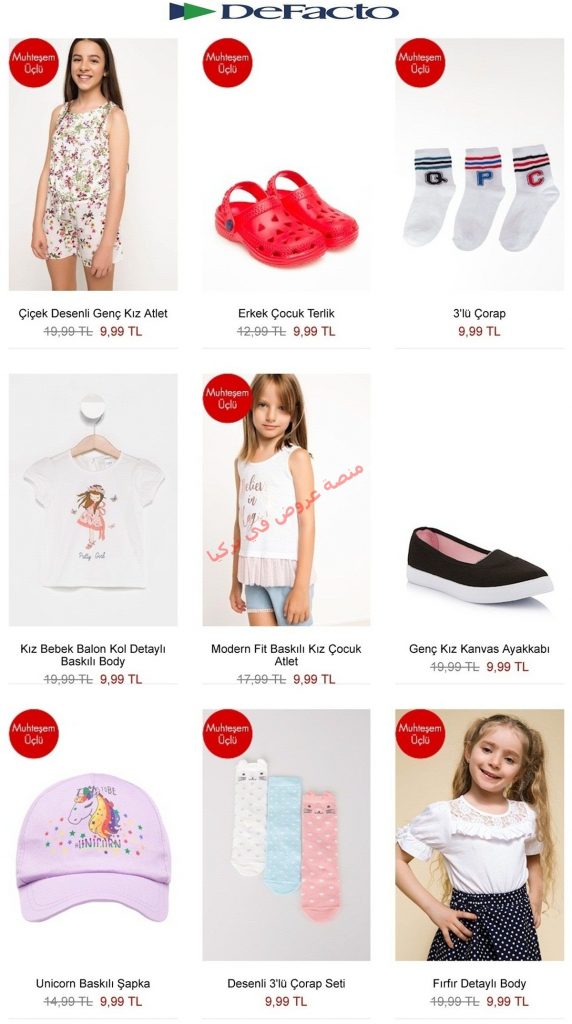Click the DeFacto logo at top
Viewport: 572px width, 1024px height.
(x=284, y=11)
